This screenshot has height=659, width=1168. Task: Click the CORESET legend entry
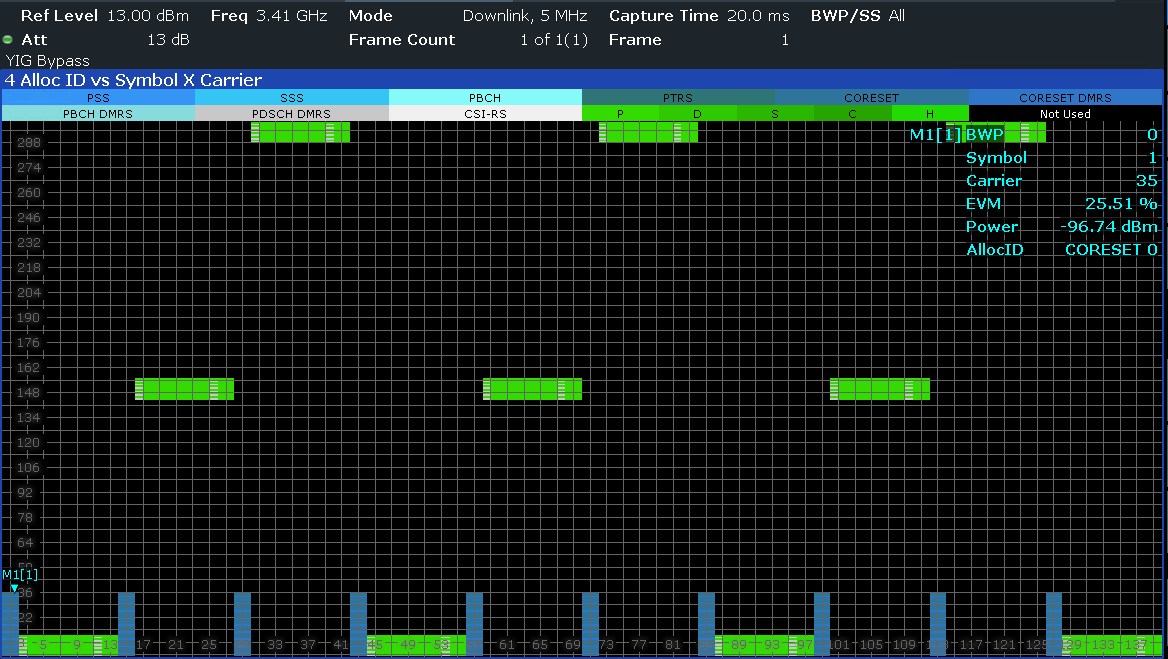click(x=872, y=98)
